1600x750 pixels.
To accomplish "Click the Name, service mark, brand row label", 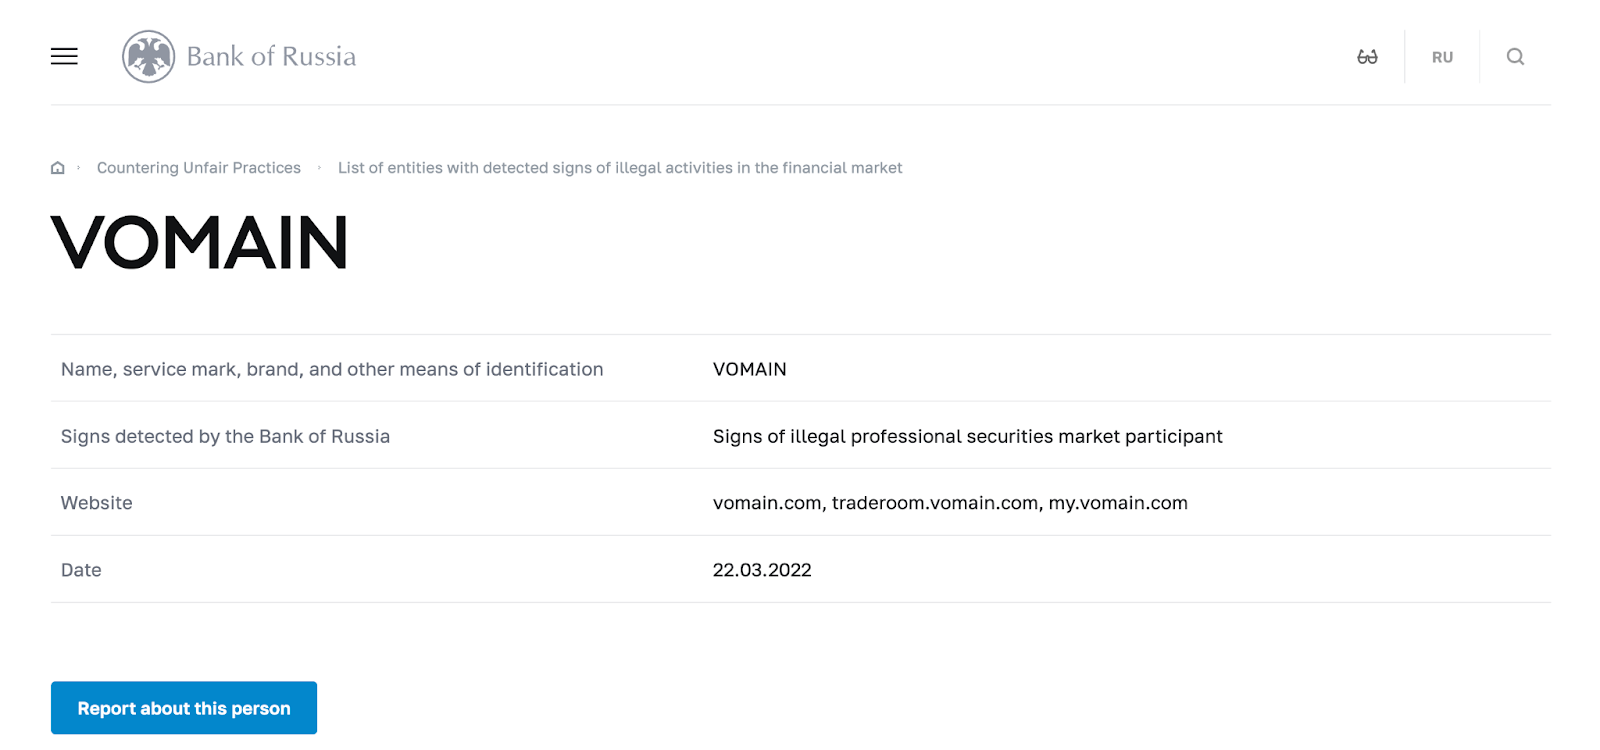I will 332,369.
